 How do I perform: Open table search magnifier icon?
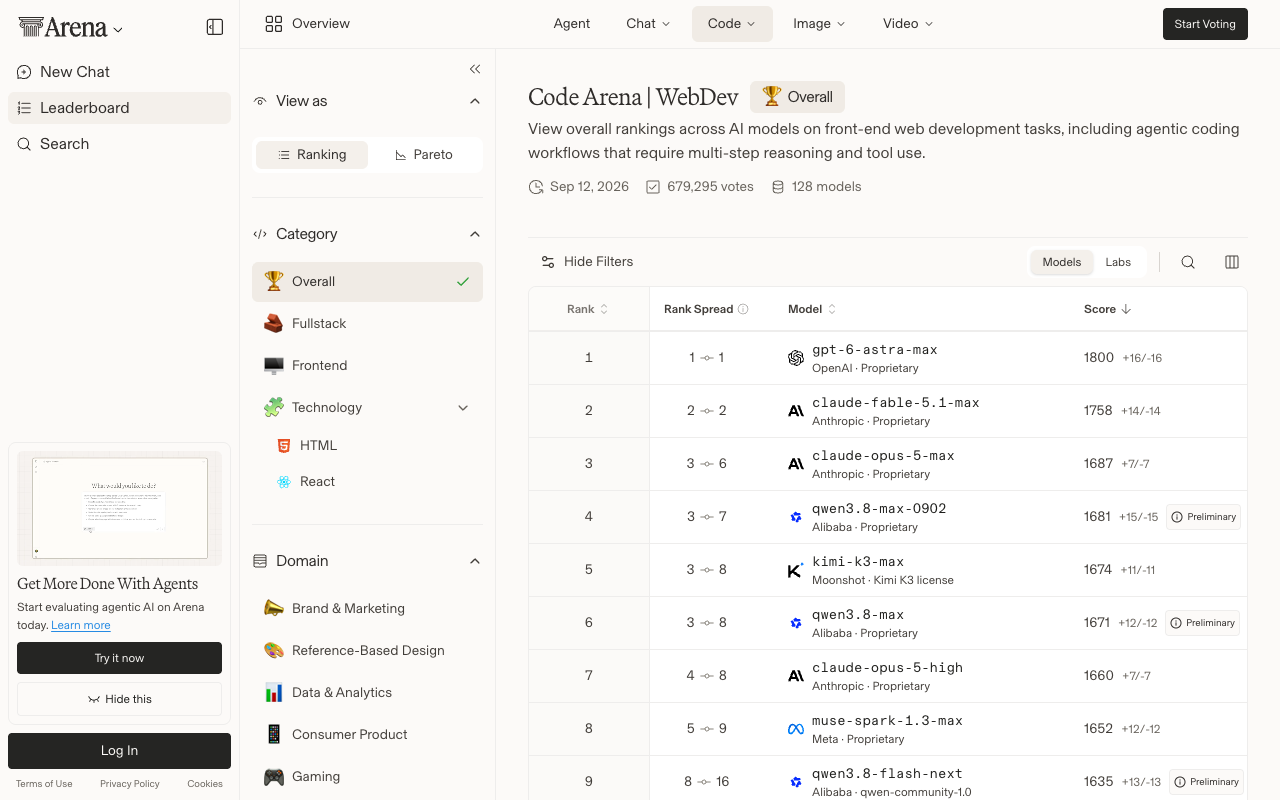click(x=1188, y=262)
